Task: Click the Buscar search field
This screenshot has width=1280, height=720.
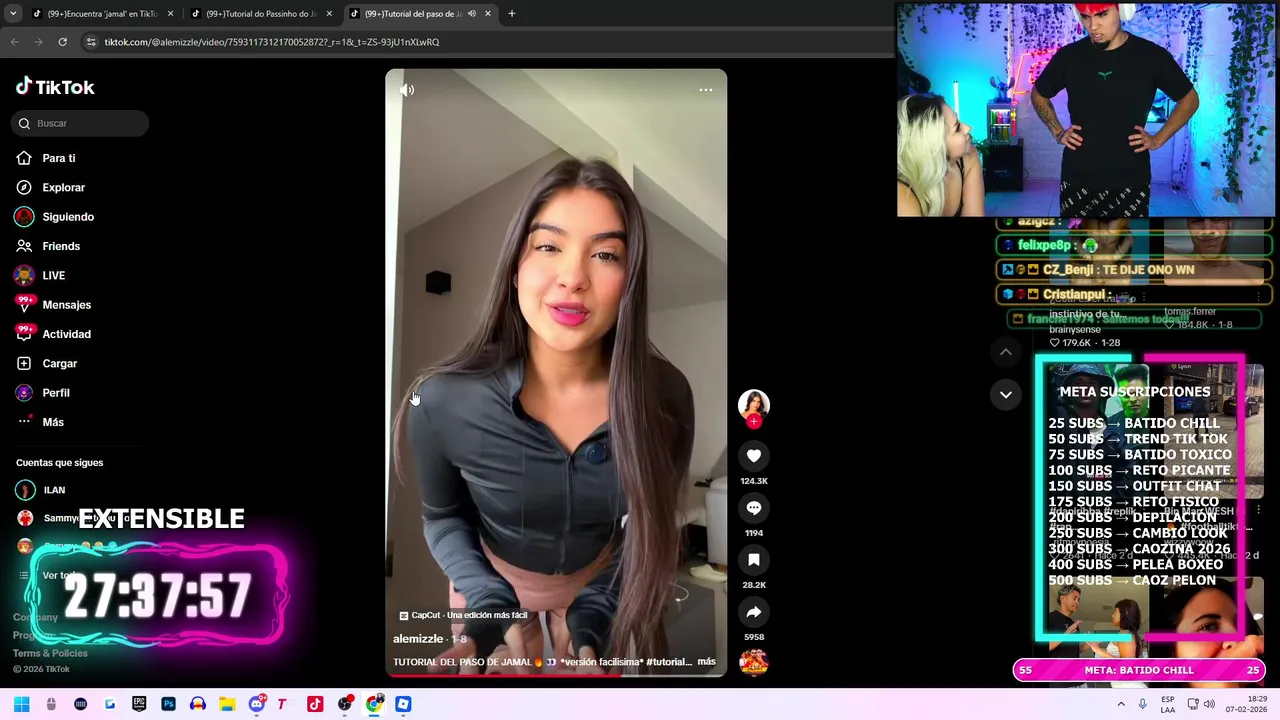Action: 80,123
